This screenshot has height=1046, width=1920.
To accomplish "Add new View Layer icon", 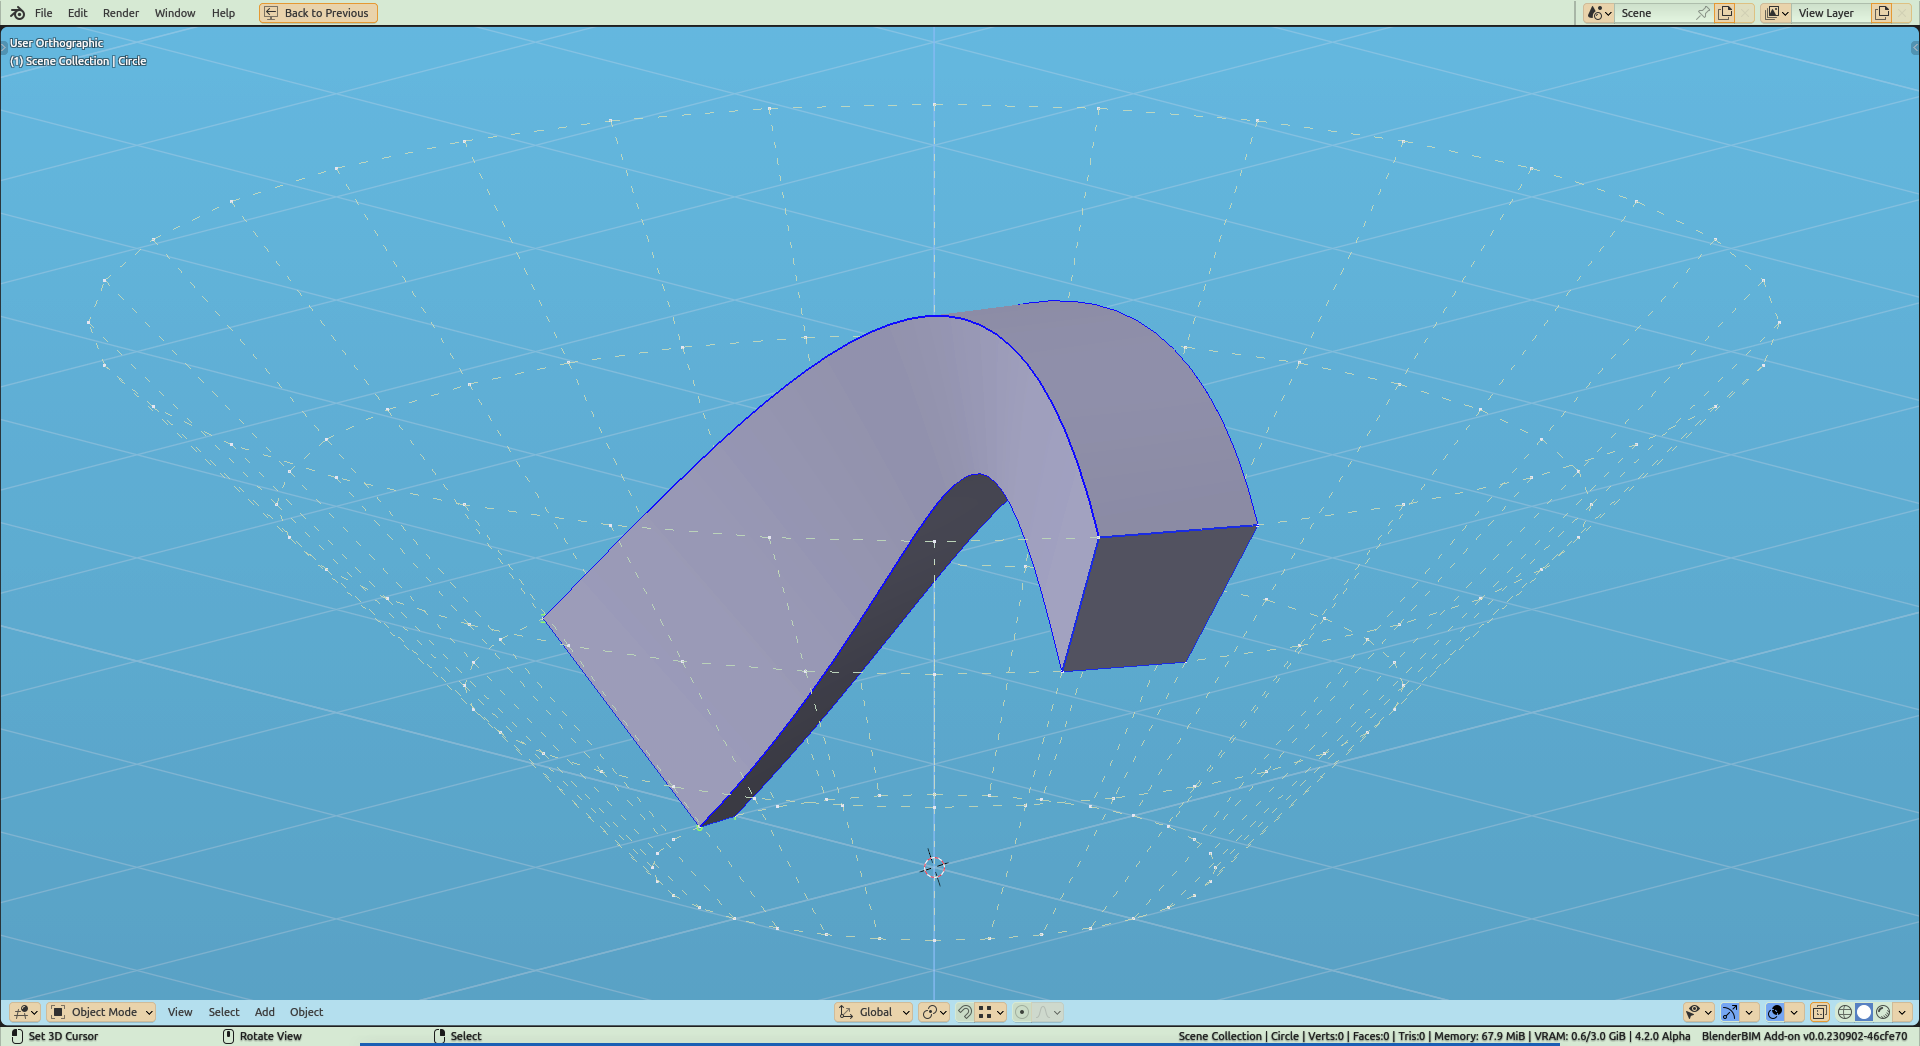I will [1881, 13].
